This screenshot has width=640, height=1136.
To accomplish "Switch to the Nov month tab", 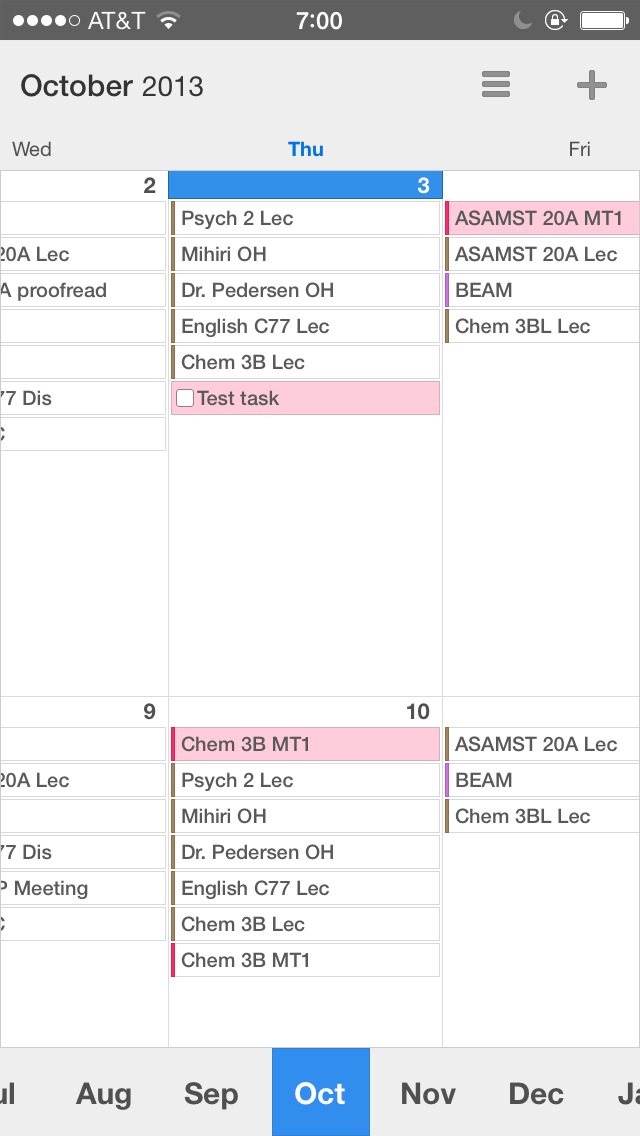I will click(428, 1093).
